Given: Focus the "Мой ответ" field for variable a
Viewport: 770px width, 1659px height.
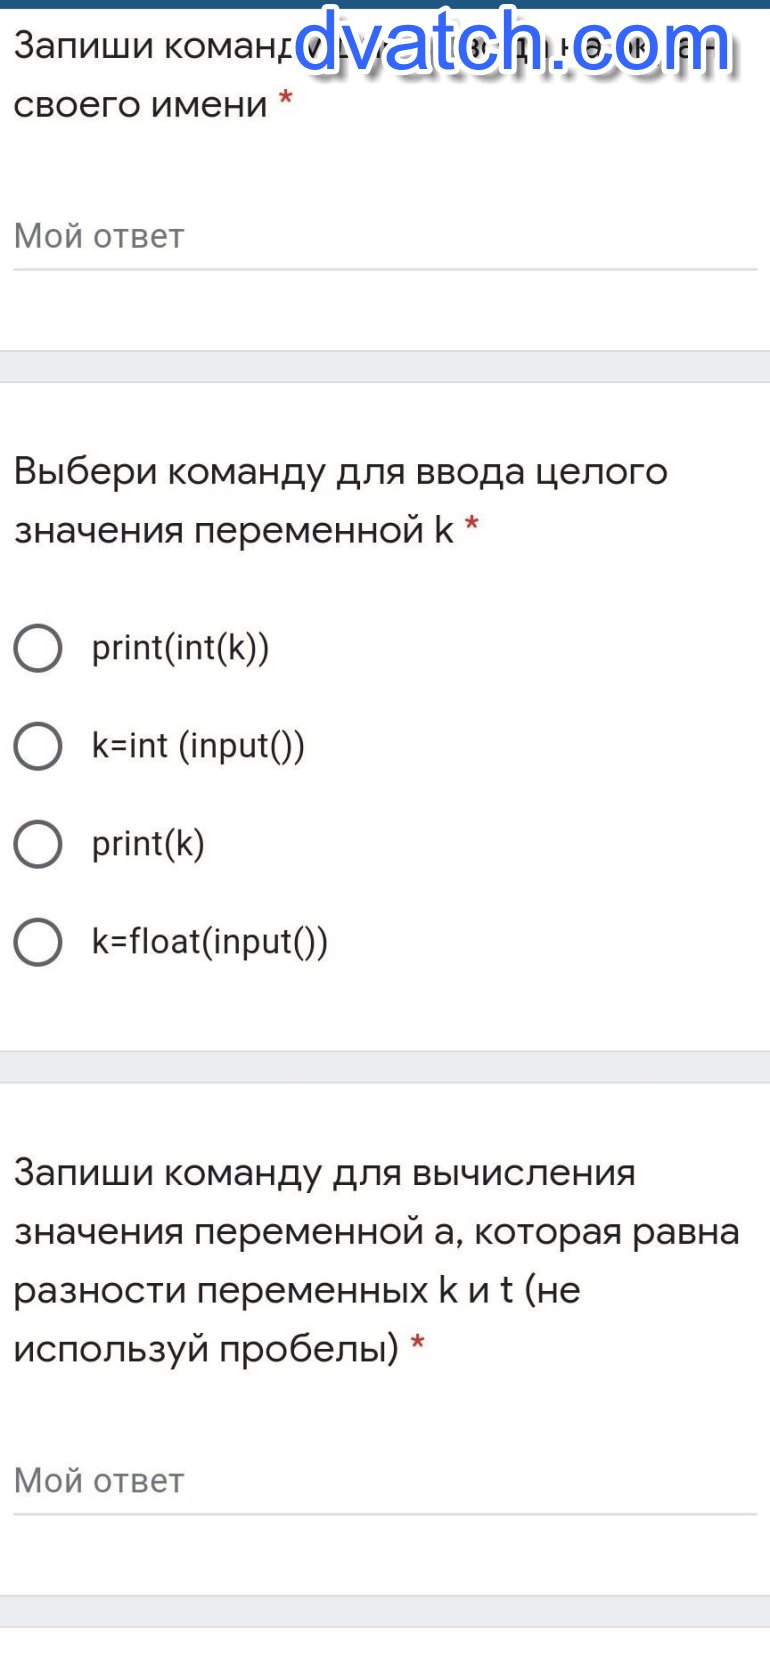Looking at the screenshot, I should pos(385,1481).
